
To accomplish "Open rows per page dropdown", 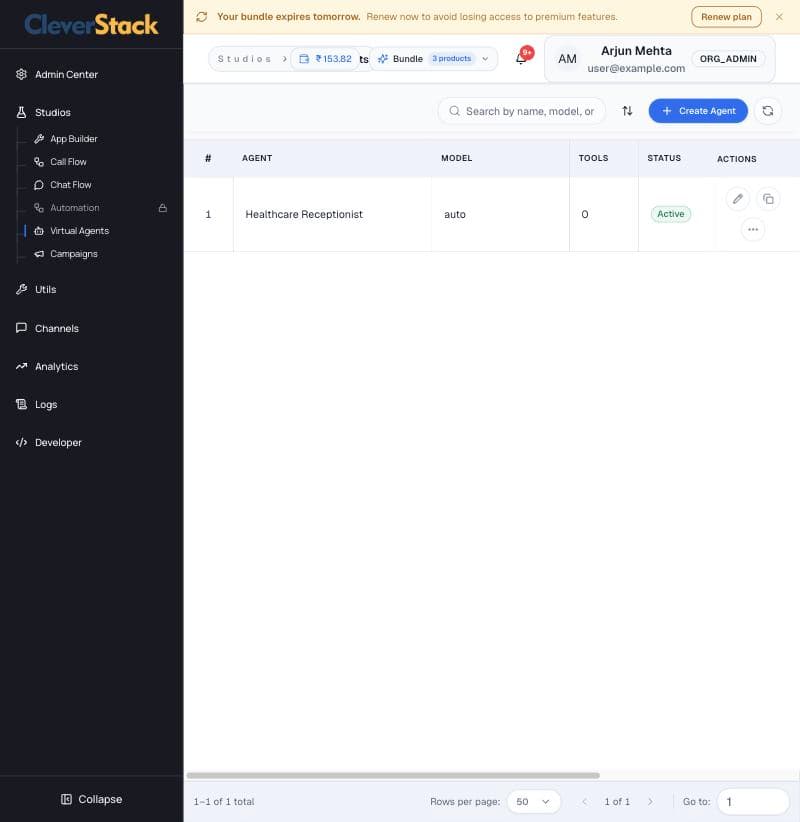I will (533, 802).
